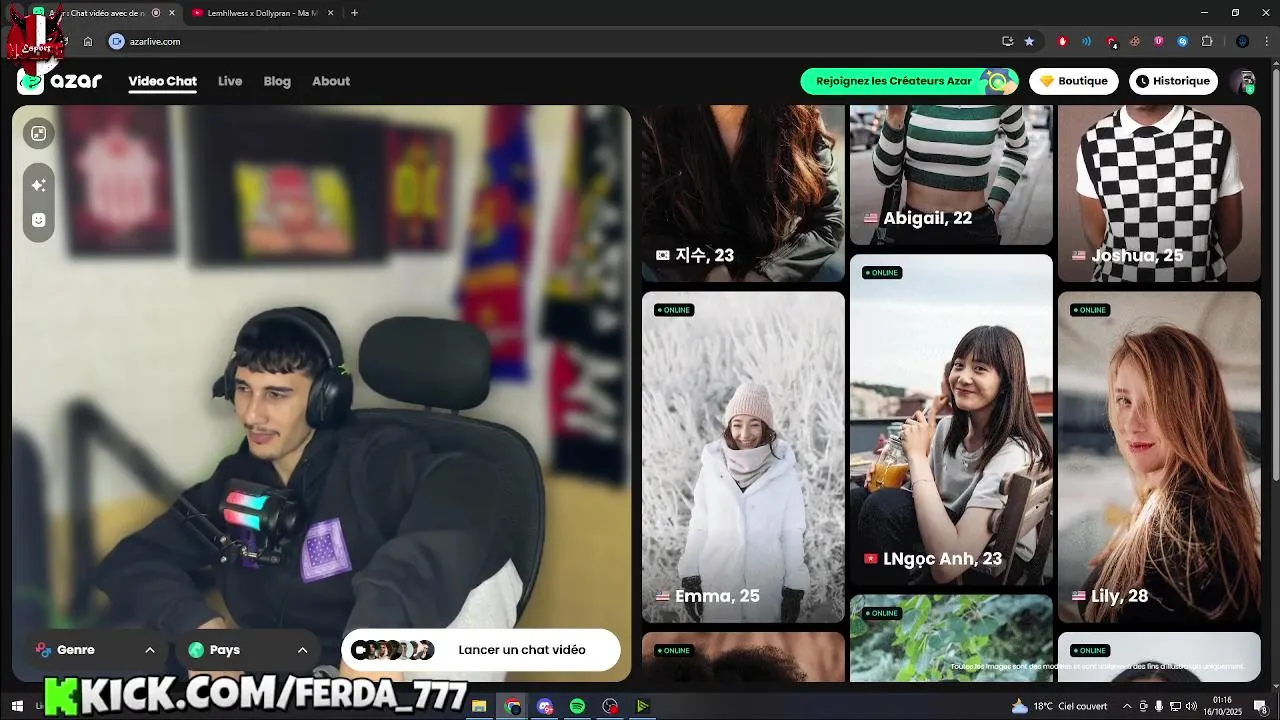
Task: Open the weather widget Ciel couvert
Action: [1058, 706]
